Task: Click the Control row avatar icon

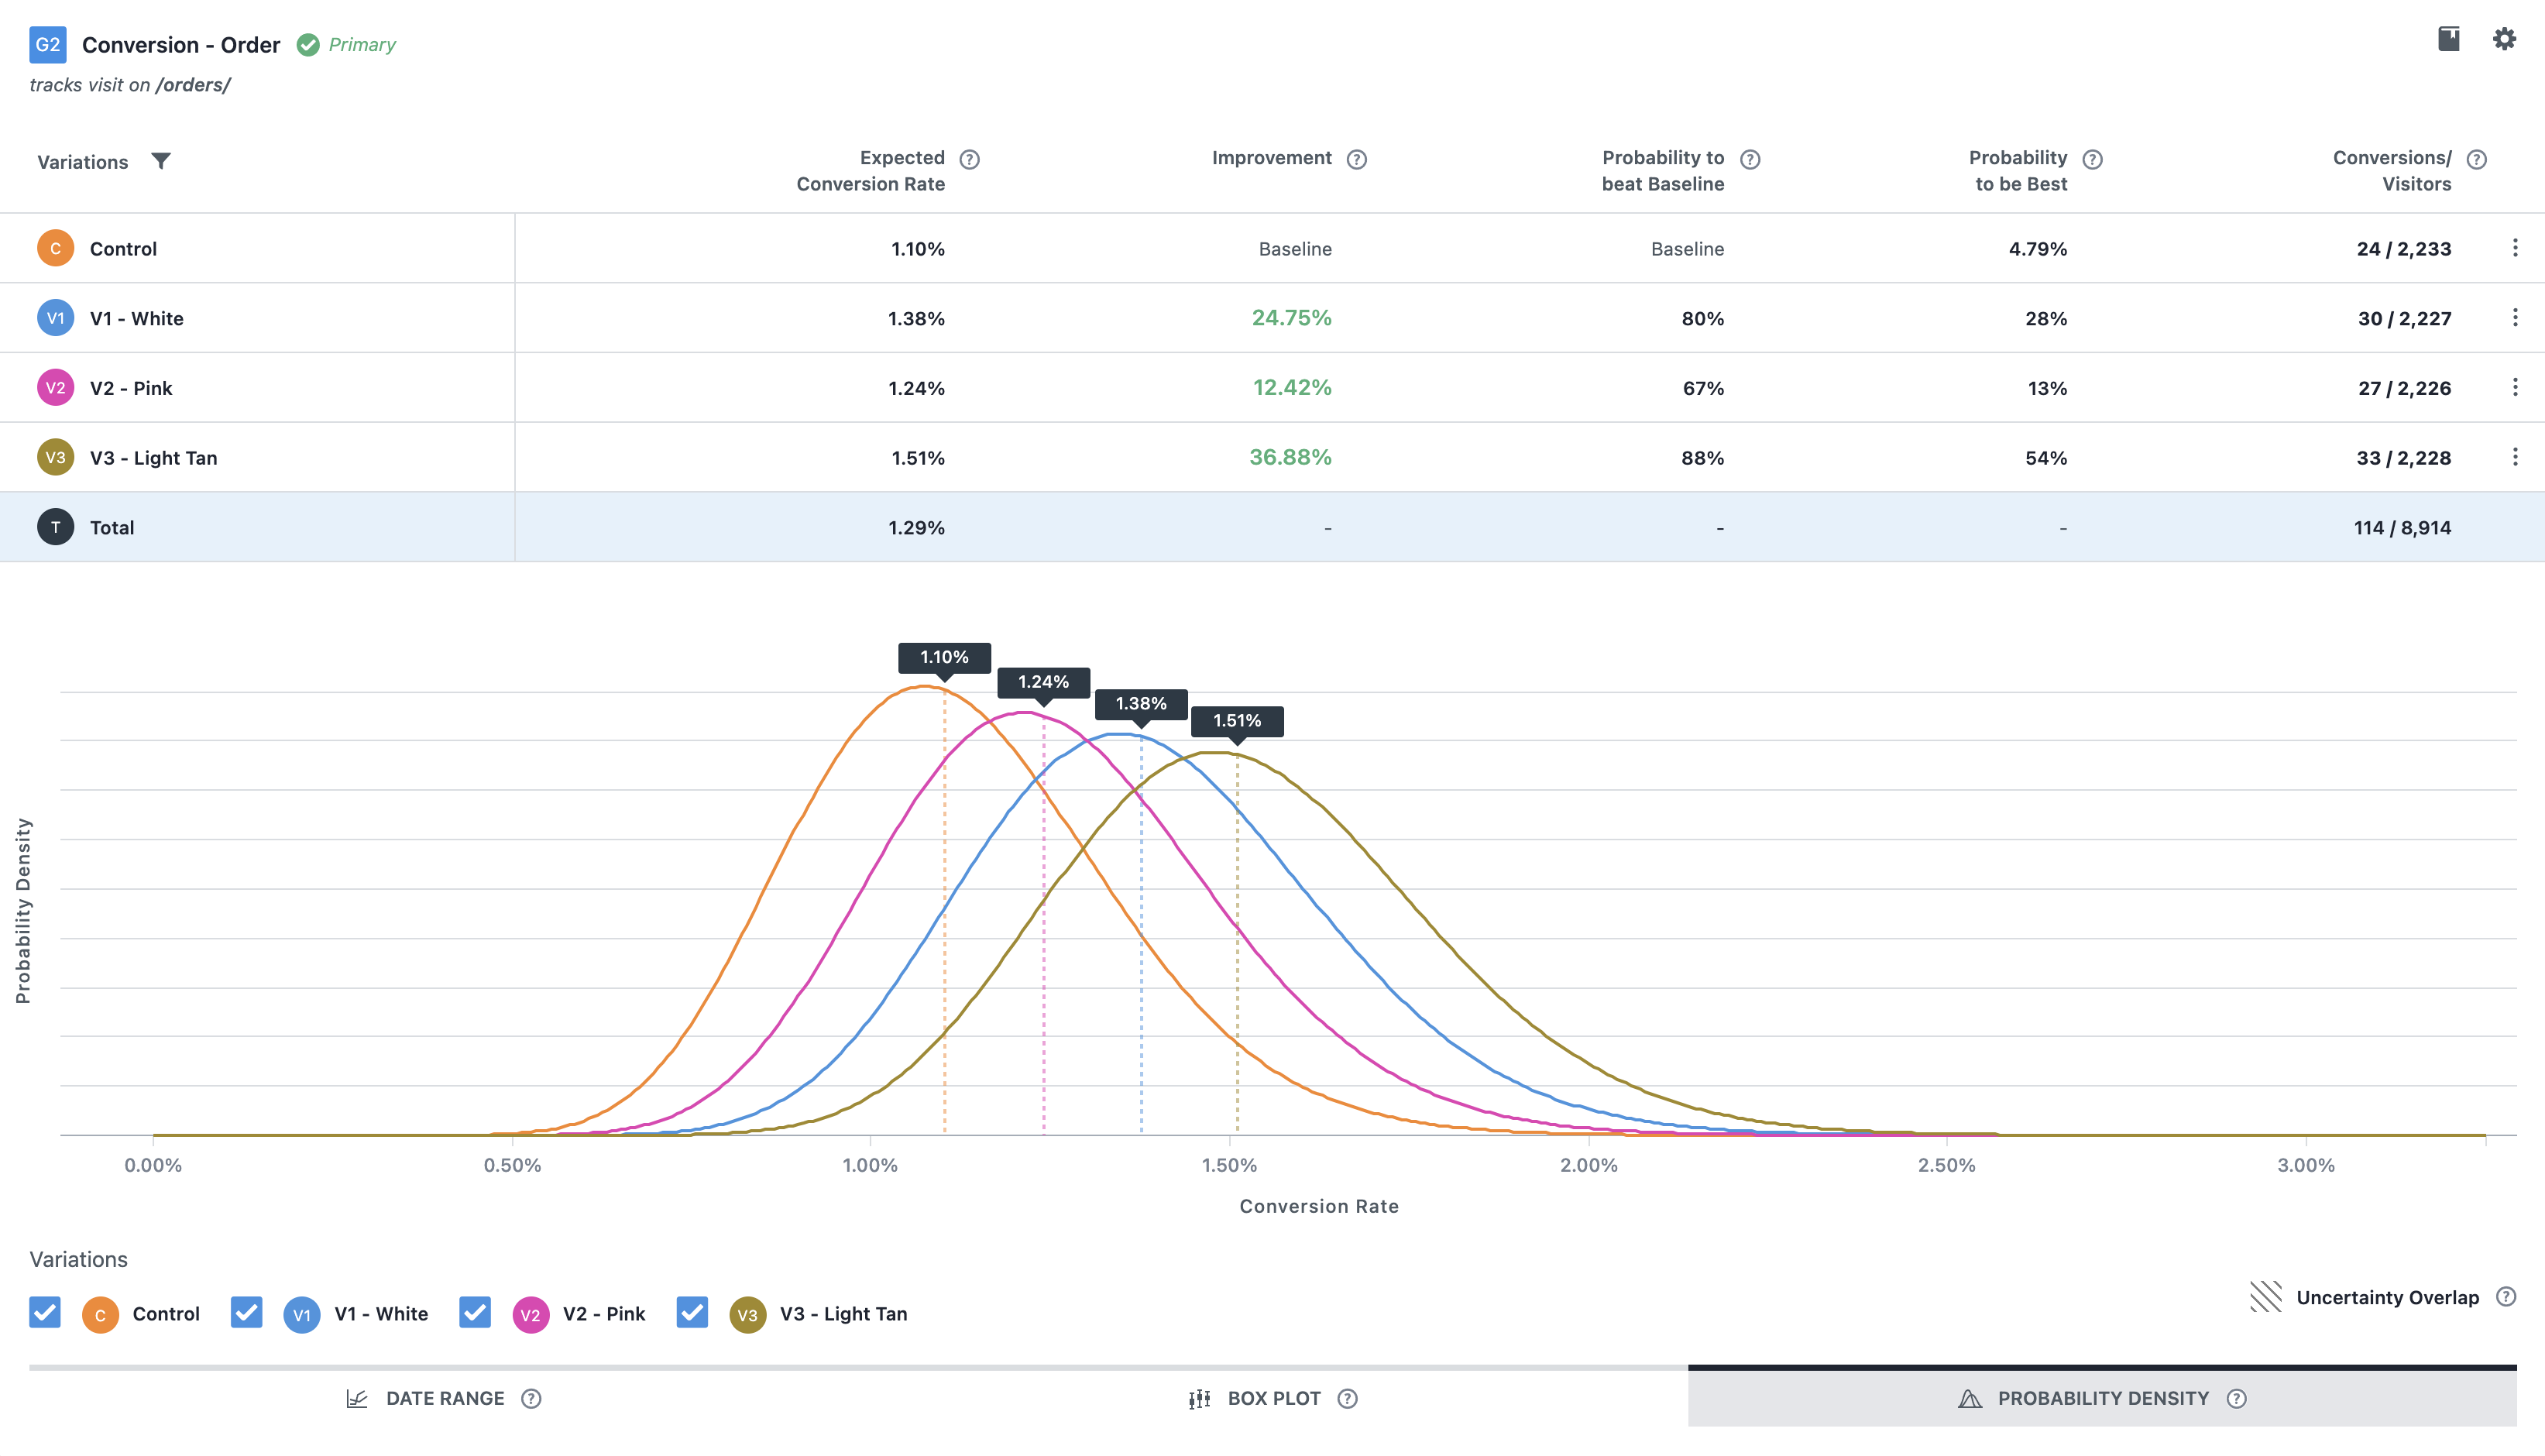Action: (56, 248)
